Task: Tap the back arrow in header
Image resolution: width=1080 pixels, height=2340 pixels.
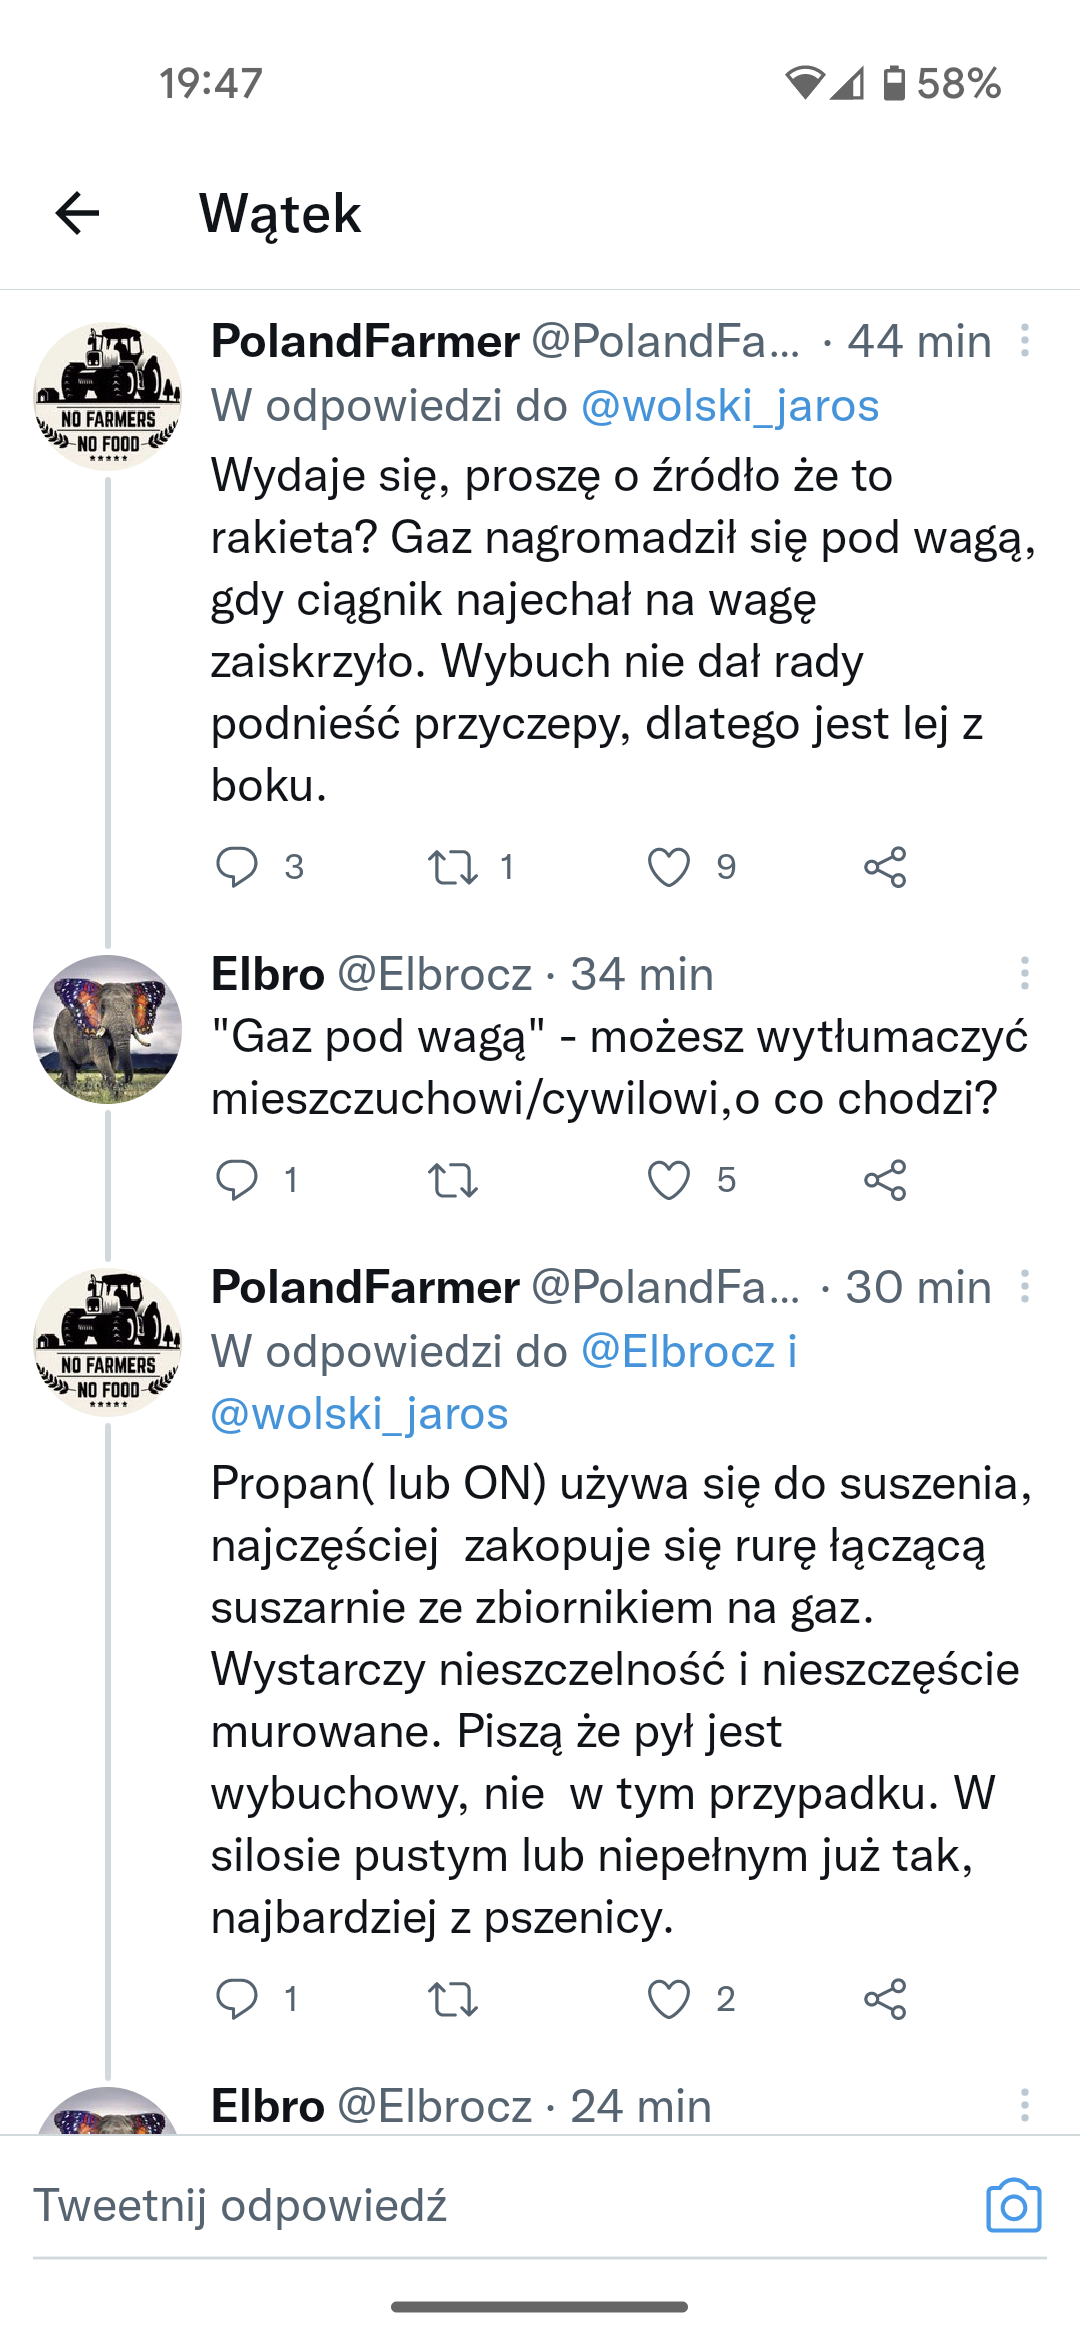Action: point(77,213)
